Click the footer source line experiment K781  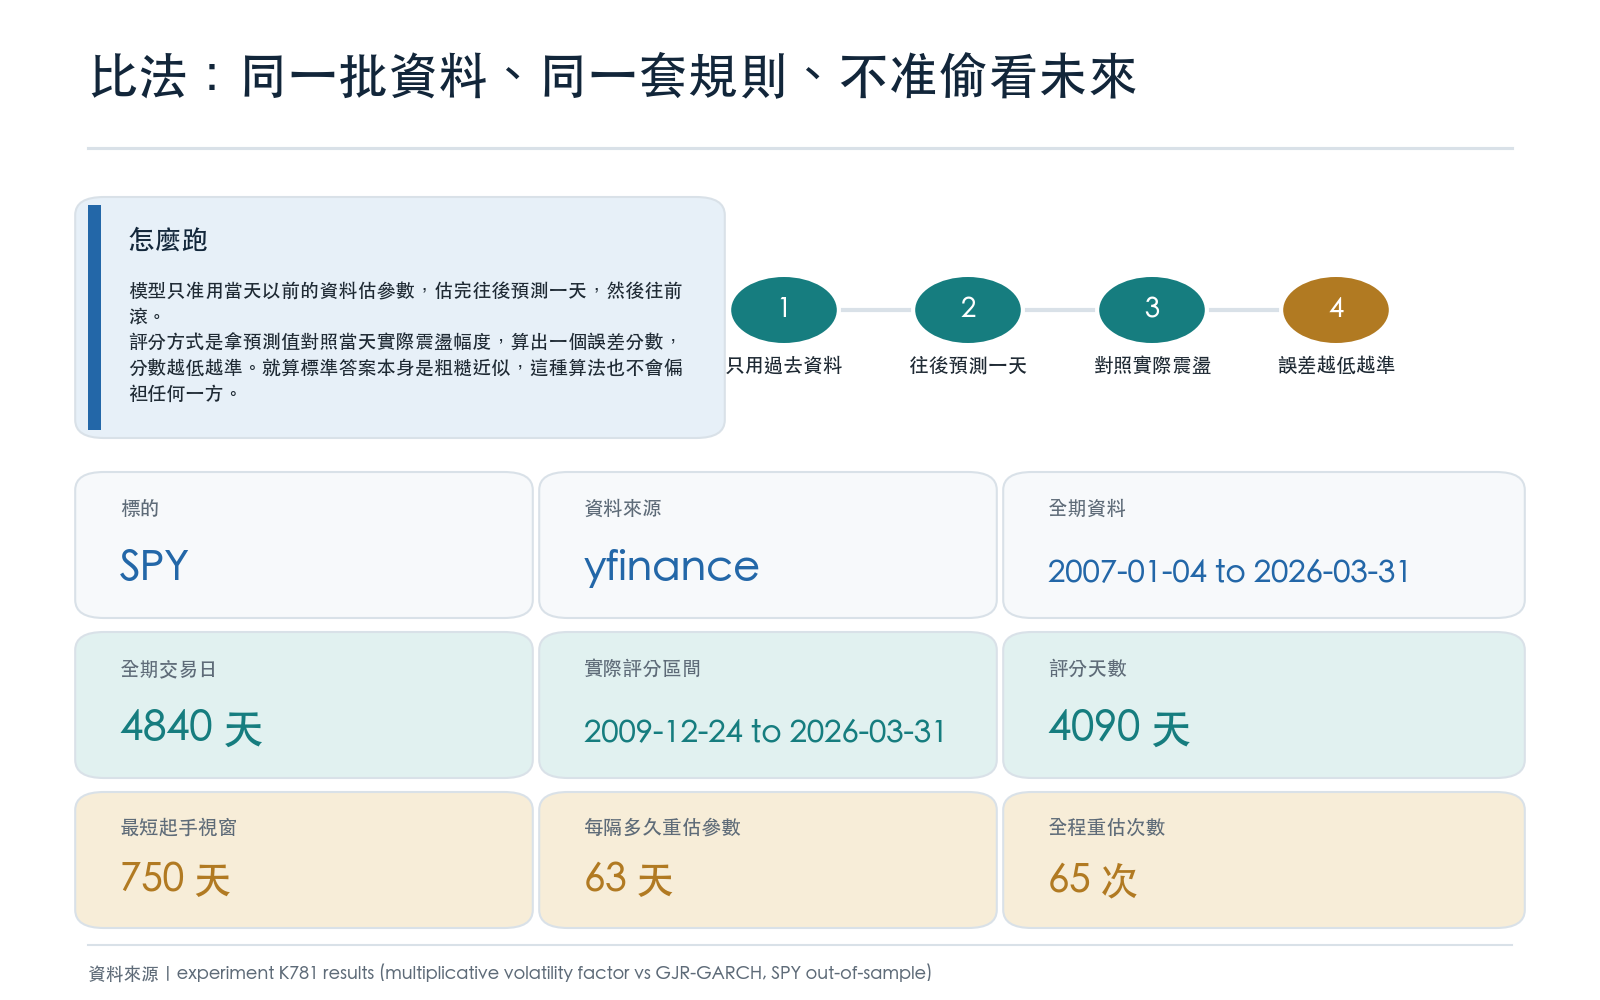click(510, 973)
